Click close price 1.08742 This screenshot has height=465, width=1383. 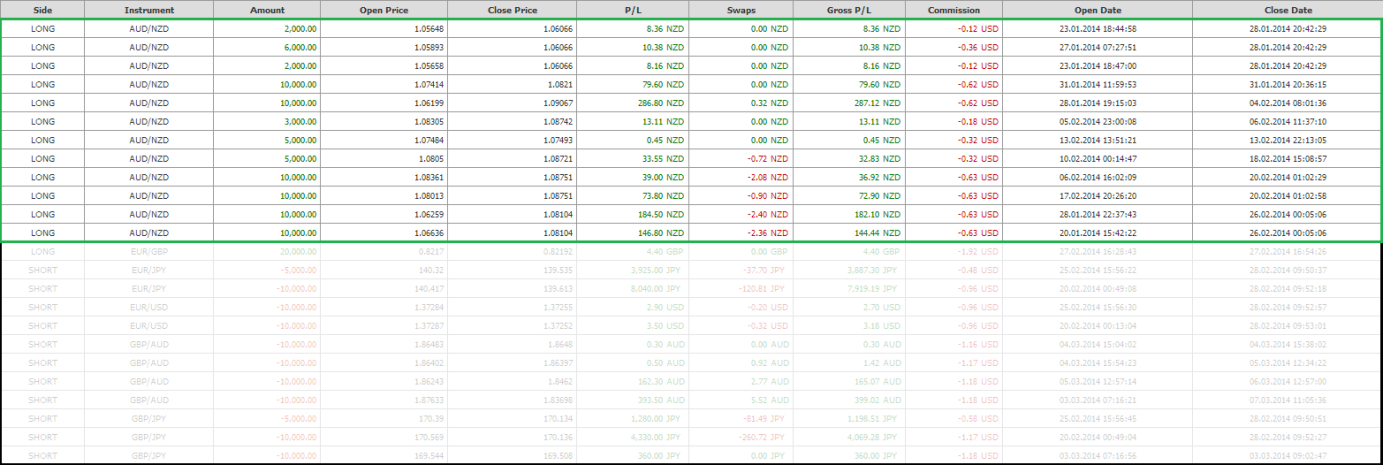(x=511, y=122)
